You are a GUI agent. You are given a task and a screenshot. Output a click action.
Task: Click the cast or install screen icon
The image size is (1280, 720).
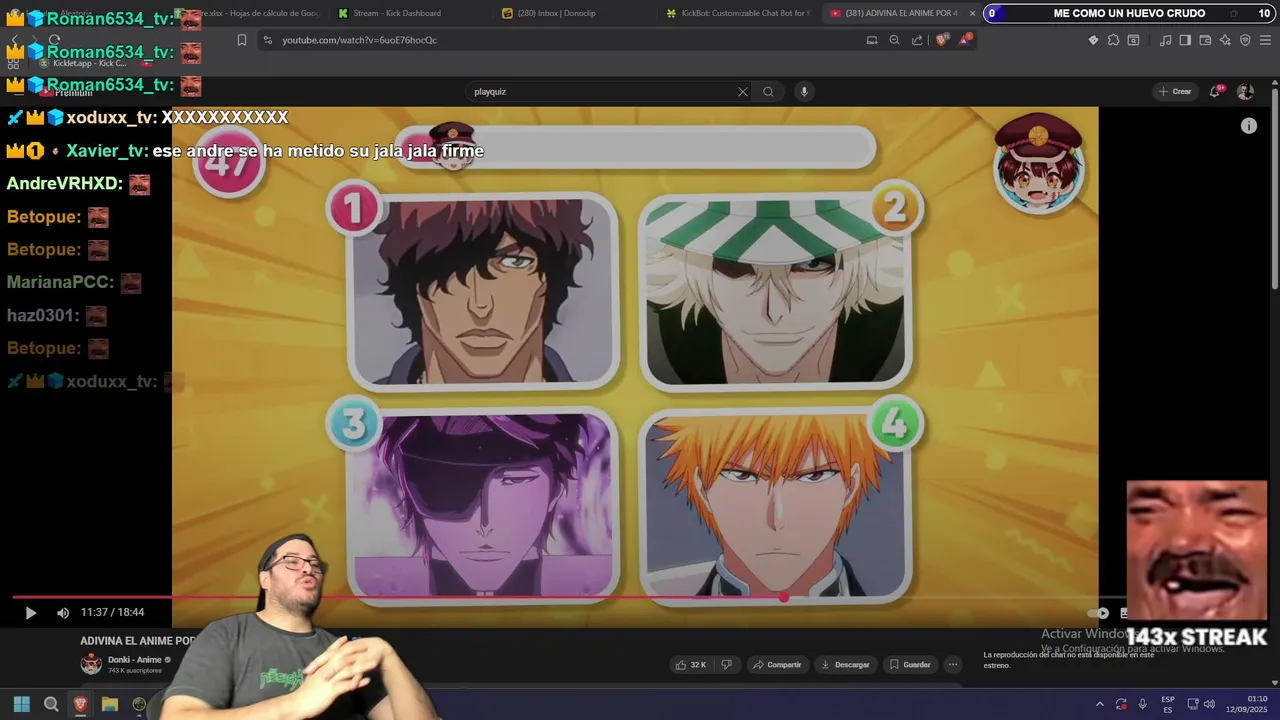pos(872,40)
